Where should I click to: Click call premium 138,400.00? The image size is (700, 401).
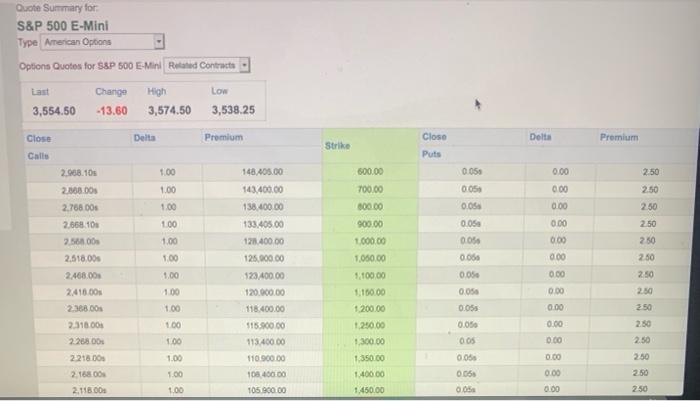263,207
